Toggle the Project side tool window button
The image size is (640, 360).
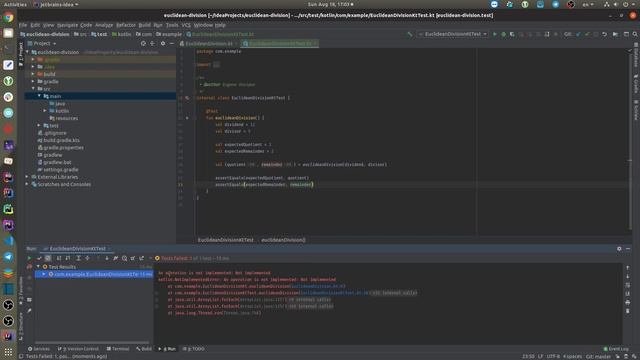[21, 55]
